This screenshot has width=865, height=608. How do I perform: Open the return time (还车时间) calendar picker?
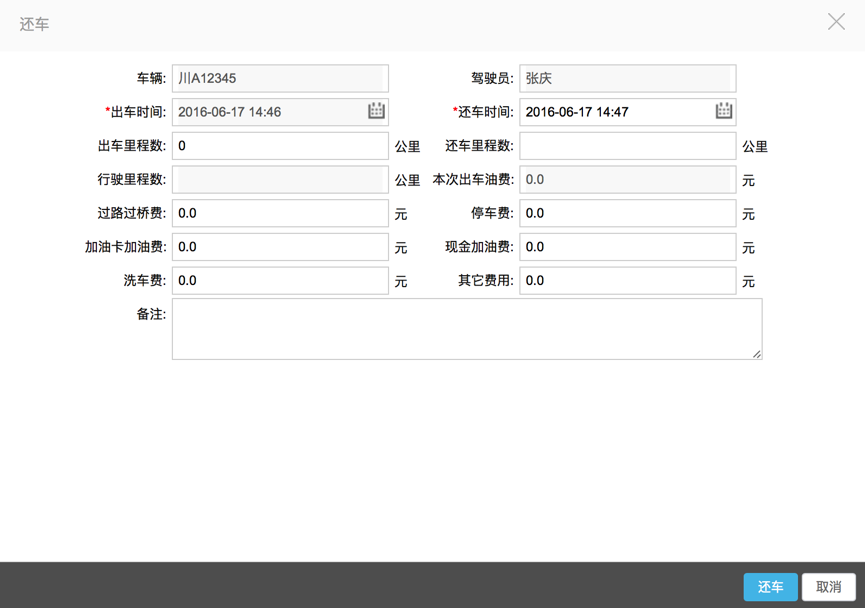click(x=723, y=111)
